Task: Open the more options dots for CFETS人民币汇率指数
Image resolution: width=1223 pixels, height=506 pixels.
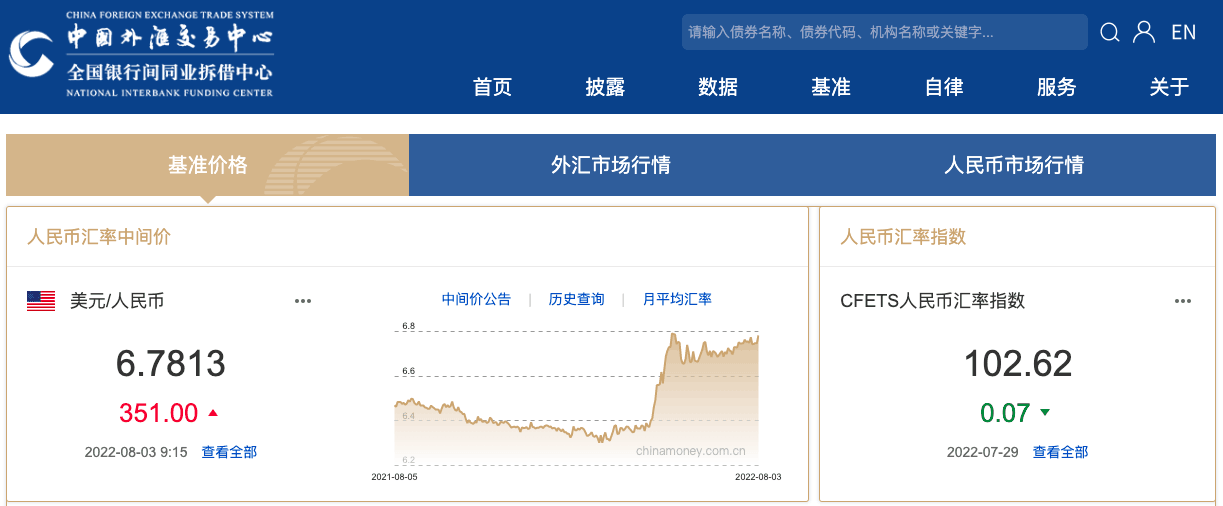Action: (1183, 301)
